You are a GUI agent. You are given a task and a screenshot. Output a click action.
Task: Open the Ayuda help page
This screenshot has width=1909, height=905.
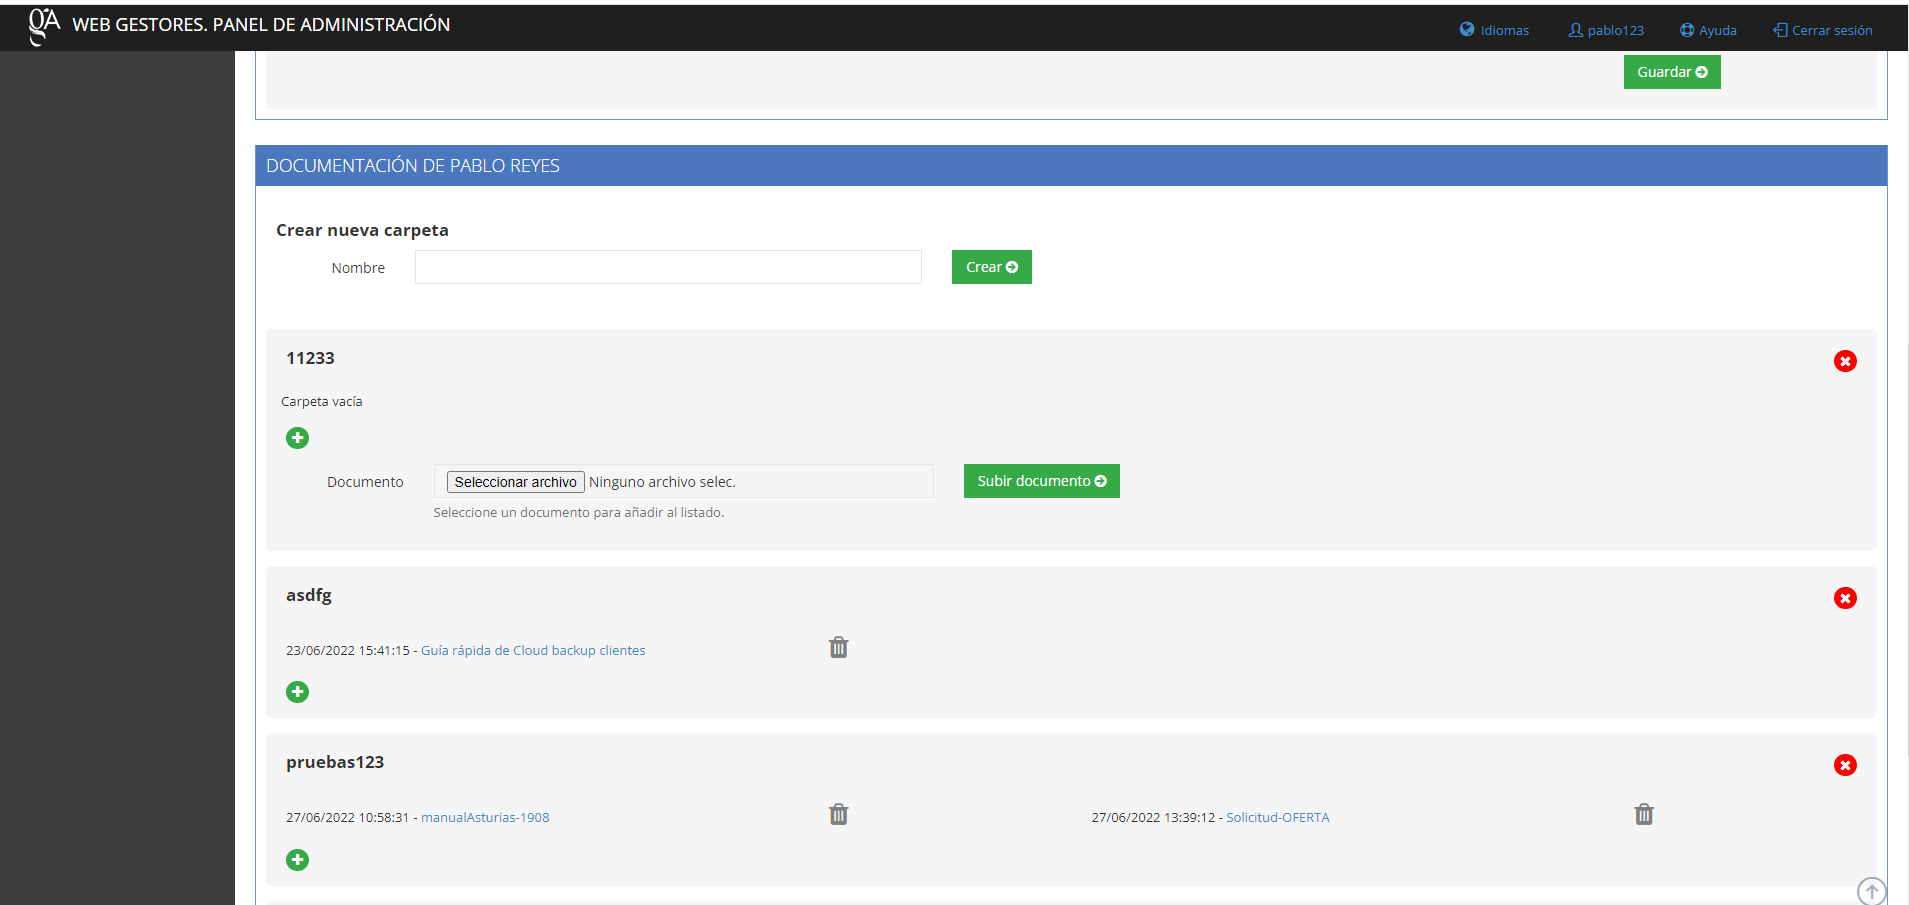coord(1708,30)
